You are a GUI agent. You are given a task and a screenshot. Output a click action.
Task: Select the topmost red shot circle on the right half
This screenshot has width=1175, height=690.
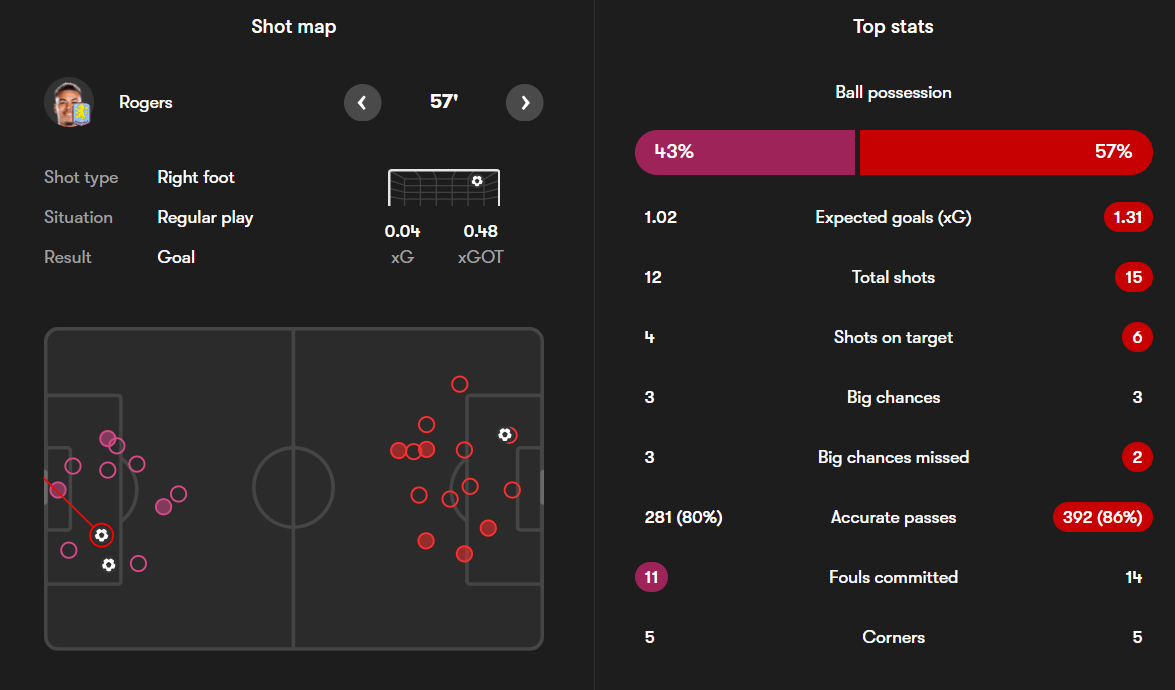tap(459, 384)
